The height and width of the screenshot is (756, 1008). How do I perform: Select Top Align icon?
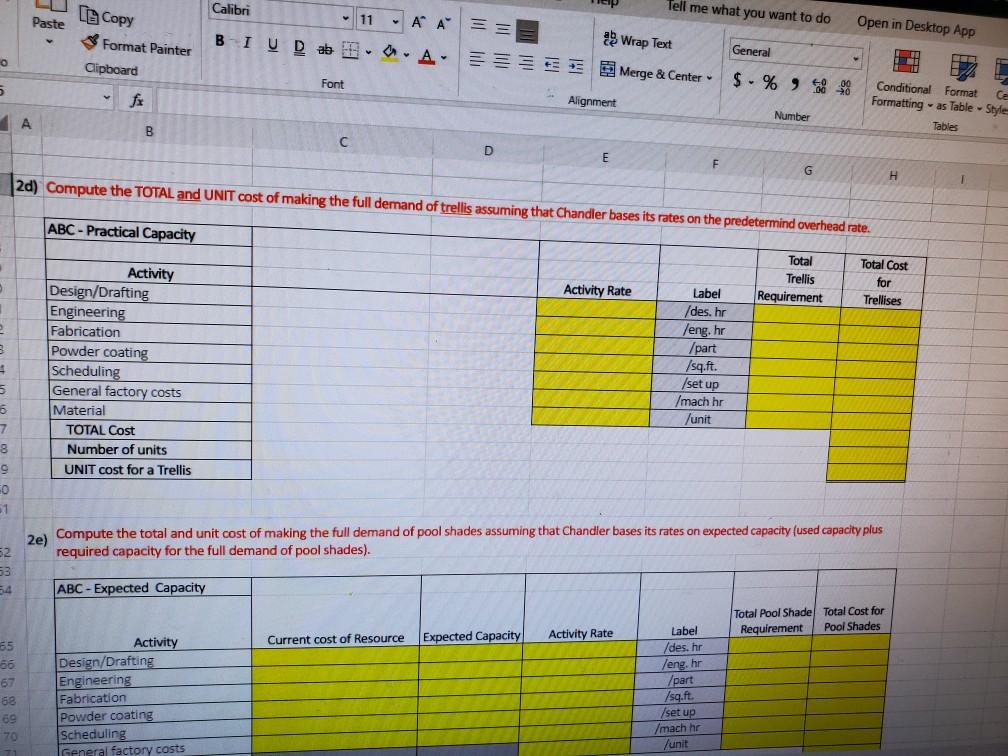pyautogui.click(x=478, y=25)
